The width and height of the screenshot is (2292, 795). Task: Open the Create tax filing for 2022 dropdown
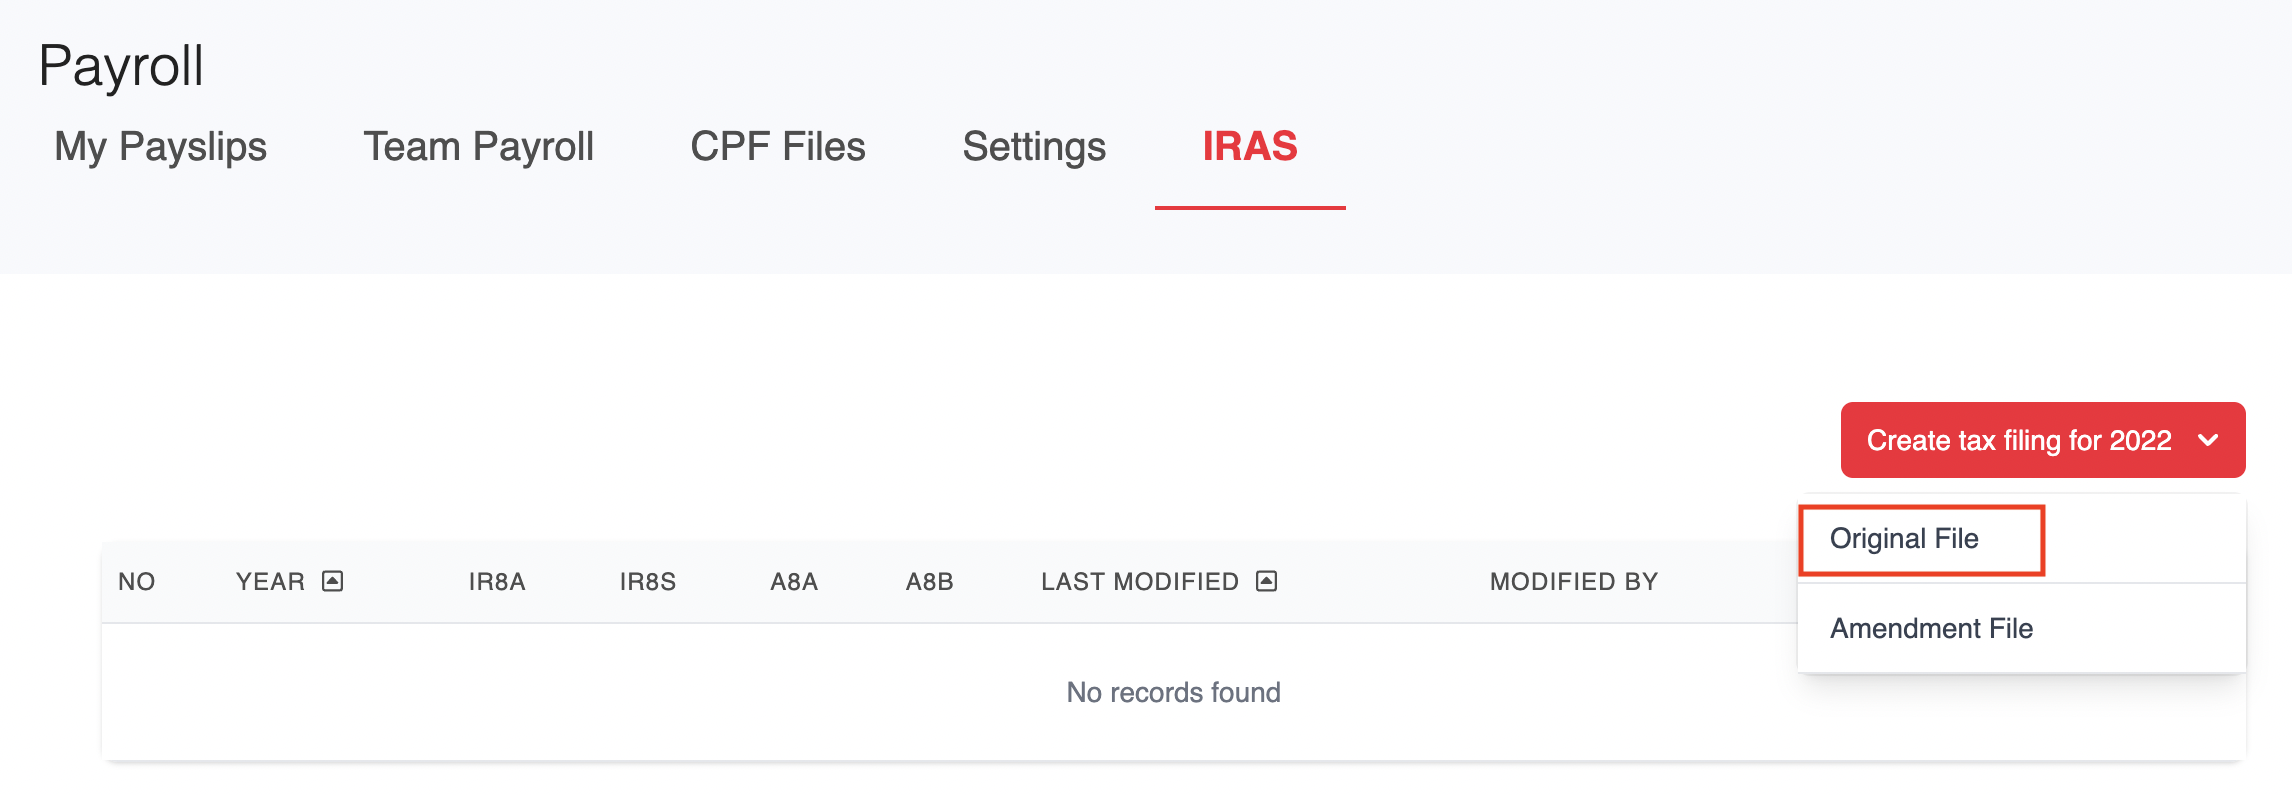click(2043, 440)
